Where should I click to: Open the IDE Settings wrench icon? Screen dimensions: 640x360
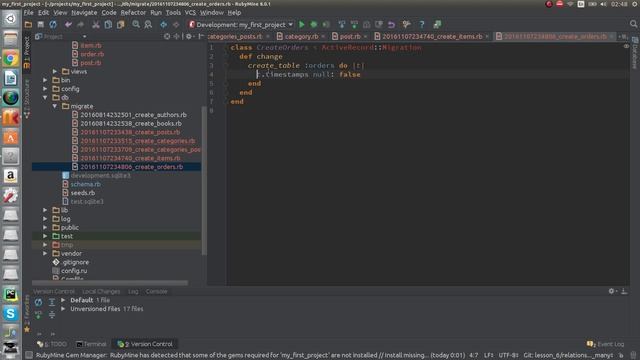point(406,25)
